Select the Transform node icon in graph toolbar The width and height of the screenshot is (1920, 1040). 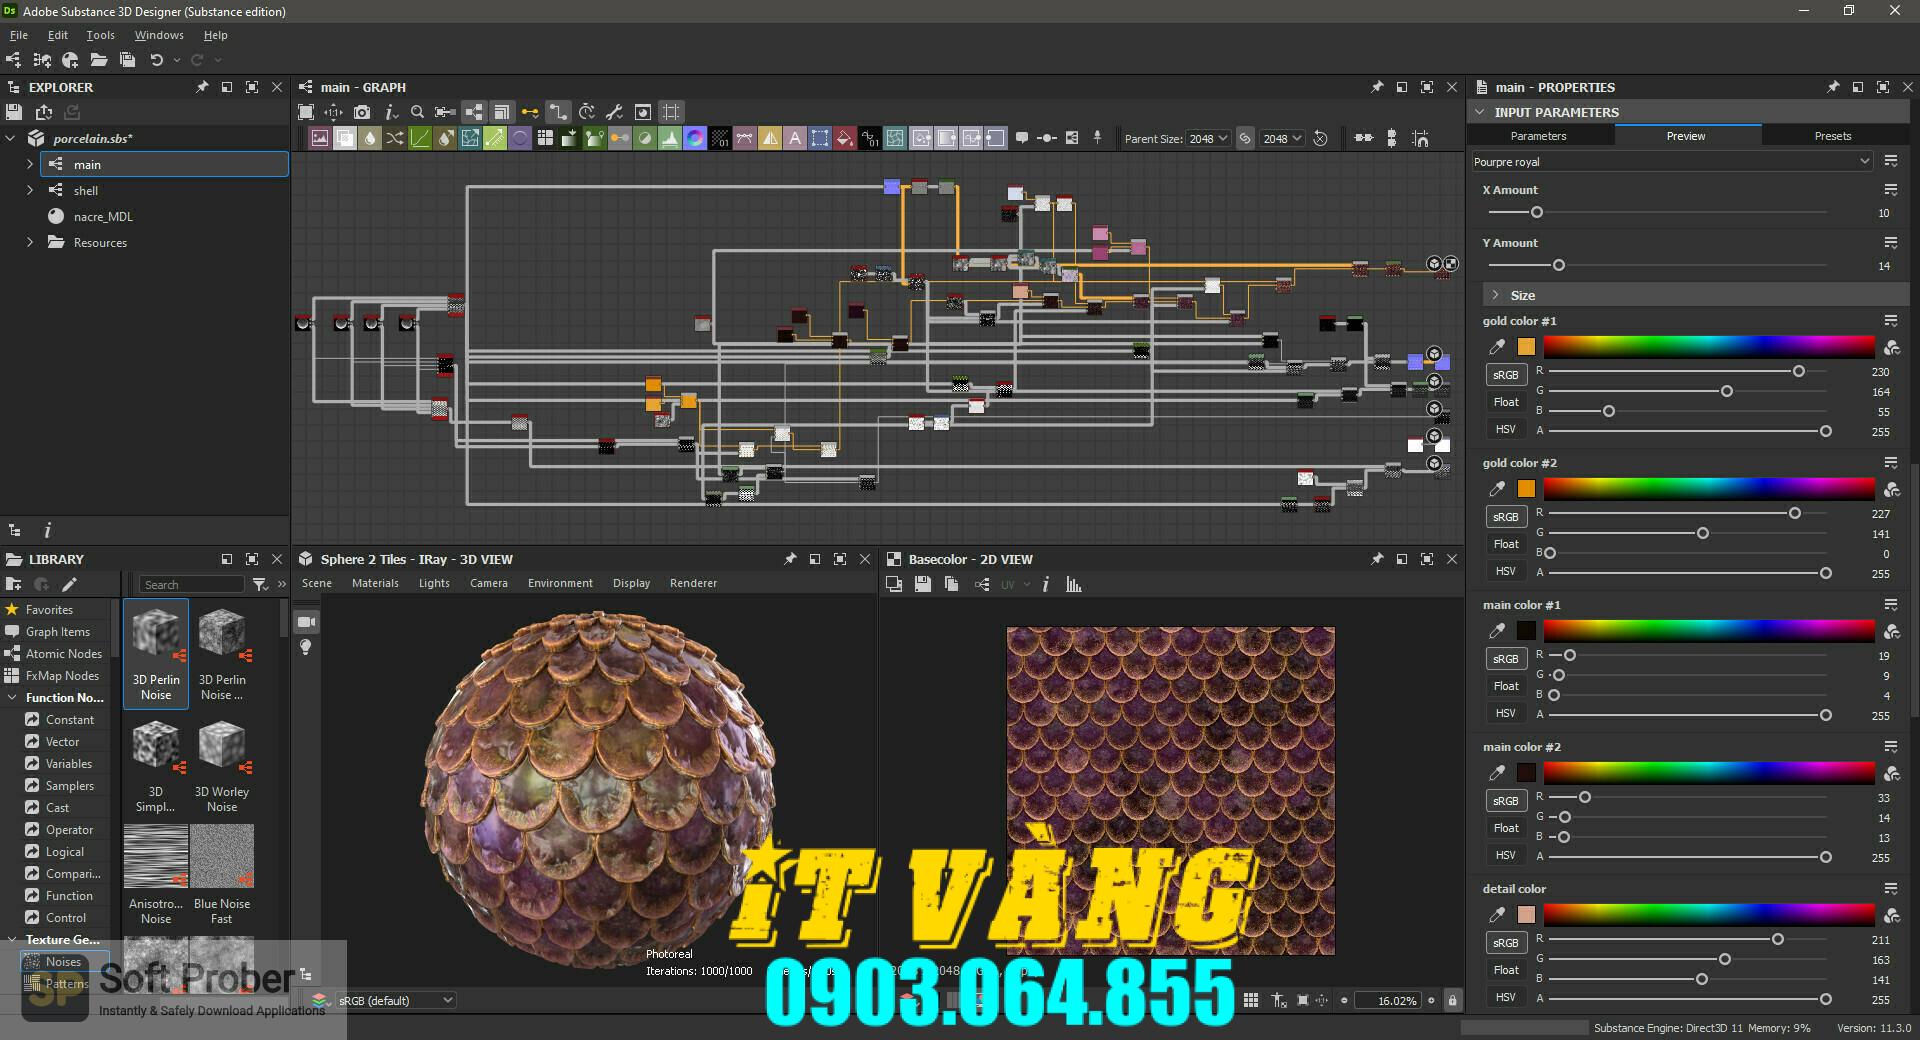click(820, 138)
